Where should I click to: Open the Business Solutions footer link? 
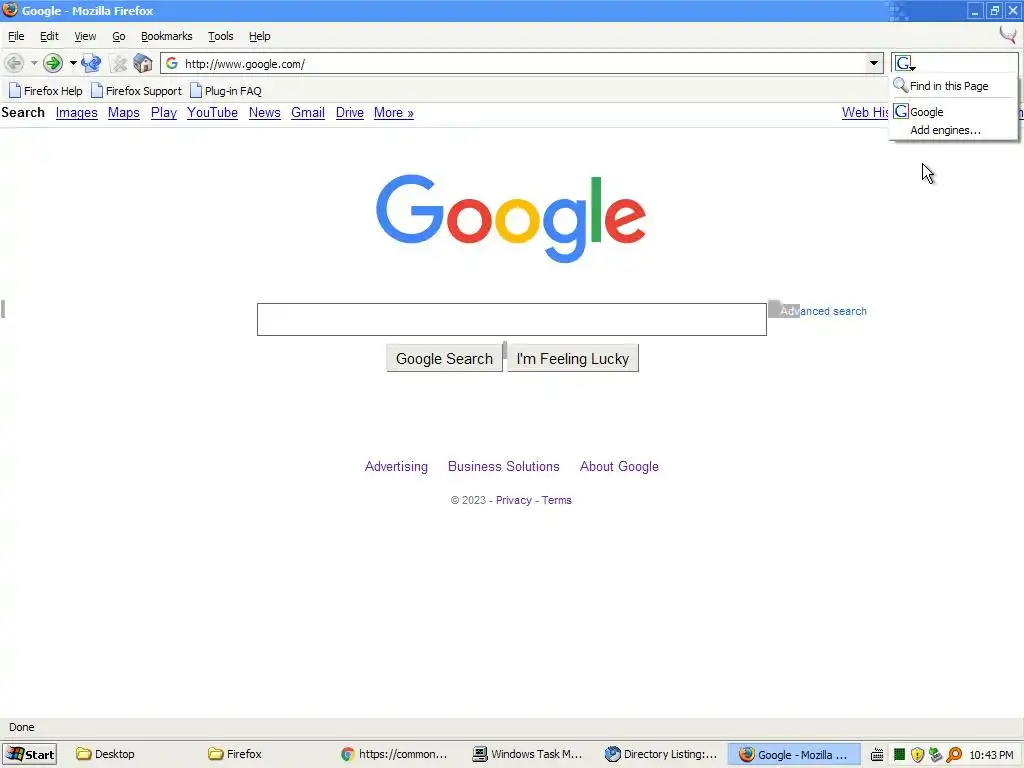[504, 466]
